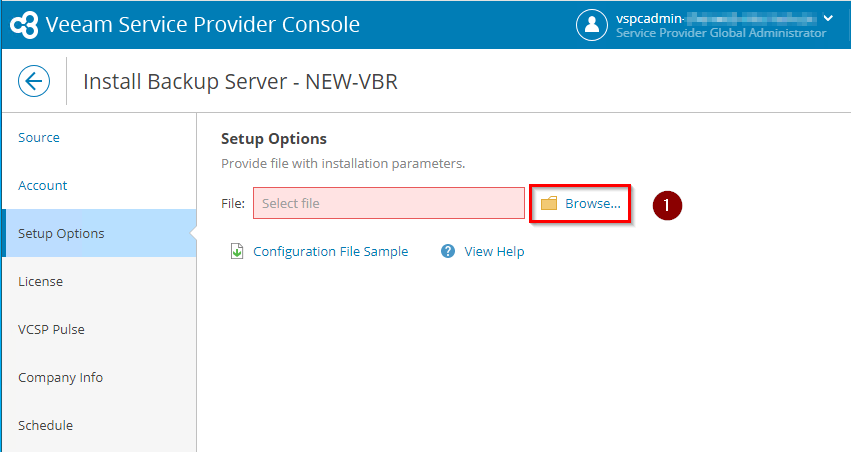Go to the License step

click(x=40, y=282)
